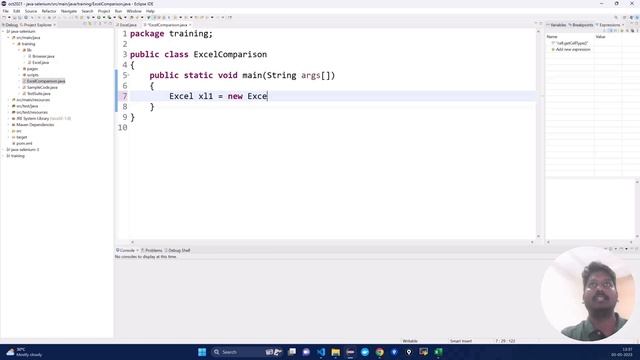Open the Breakpoints tab
This screenshot has width=640, height=360.
click(x=581, y=25)
